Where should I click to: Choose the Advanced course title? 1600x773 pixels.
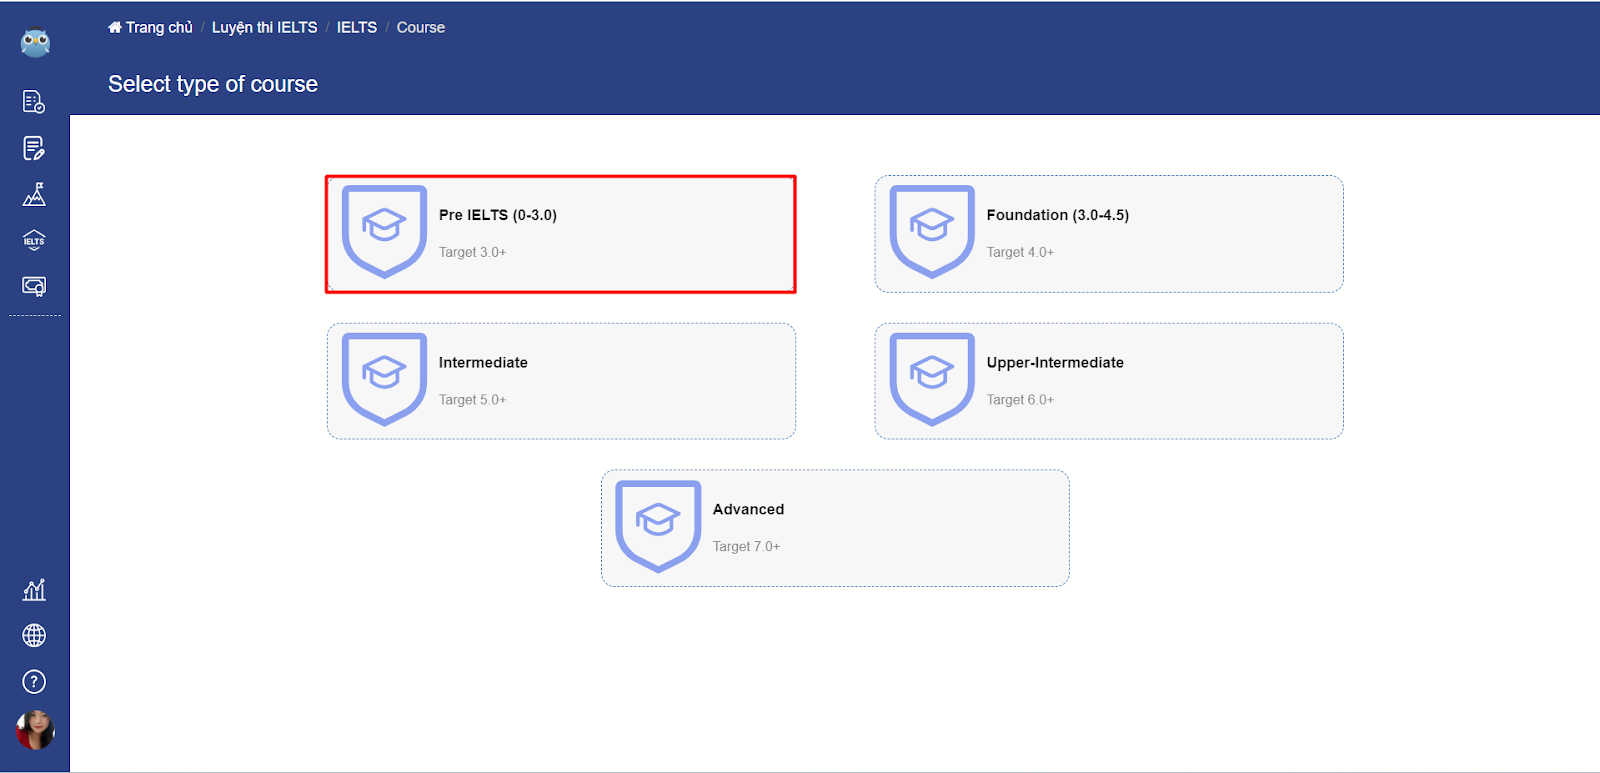[748, 509]
